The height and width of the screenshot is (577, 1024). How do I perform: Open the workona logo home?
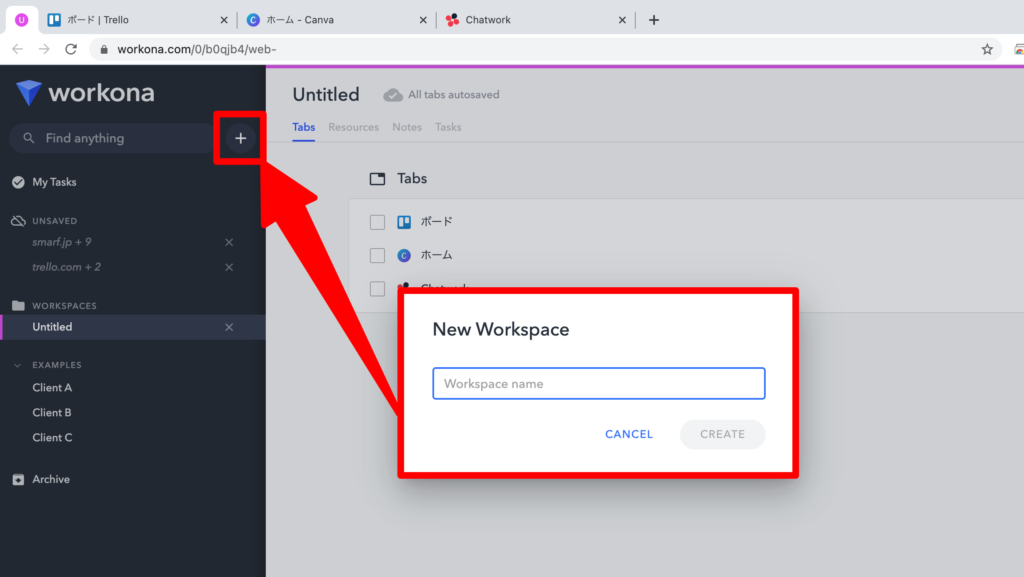click(x=86, y=93)
